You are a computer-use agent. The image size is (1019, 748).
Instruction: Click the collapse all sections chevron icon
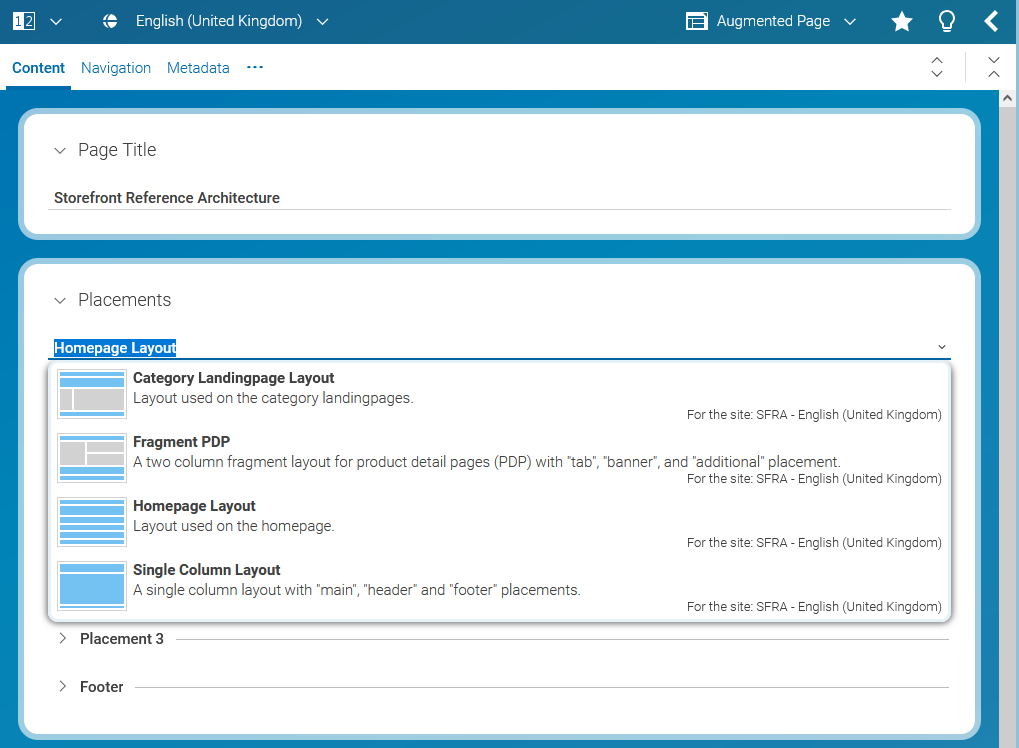tap(993, 67)
